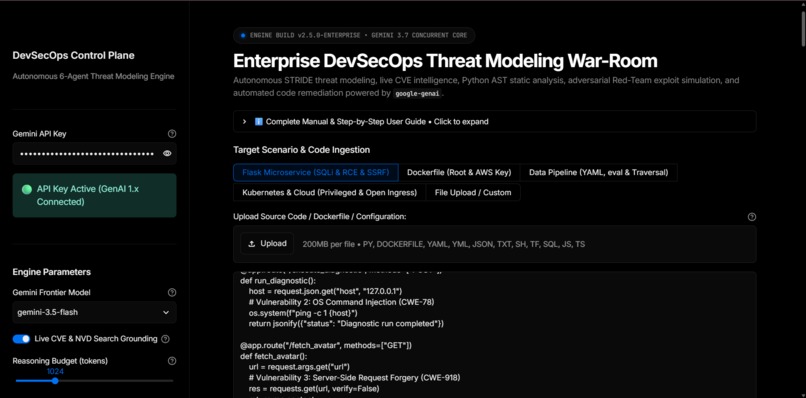Image resolution: width=806 pixels, height=398 pixels.
Task: Select the Data Pipeline scenario tab
Action: (x=598, y=172)
